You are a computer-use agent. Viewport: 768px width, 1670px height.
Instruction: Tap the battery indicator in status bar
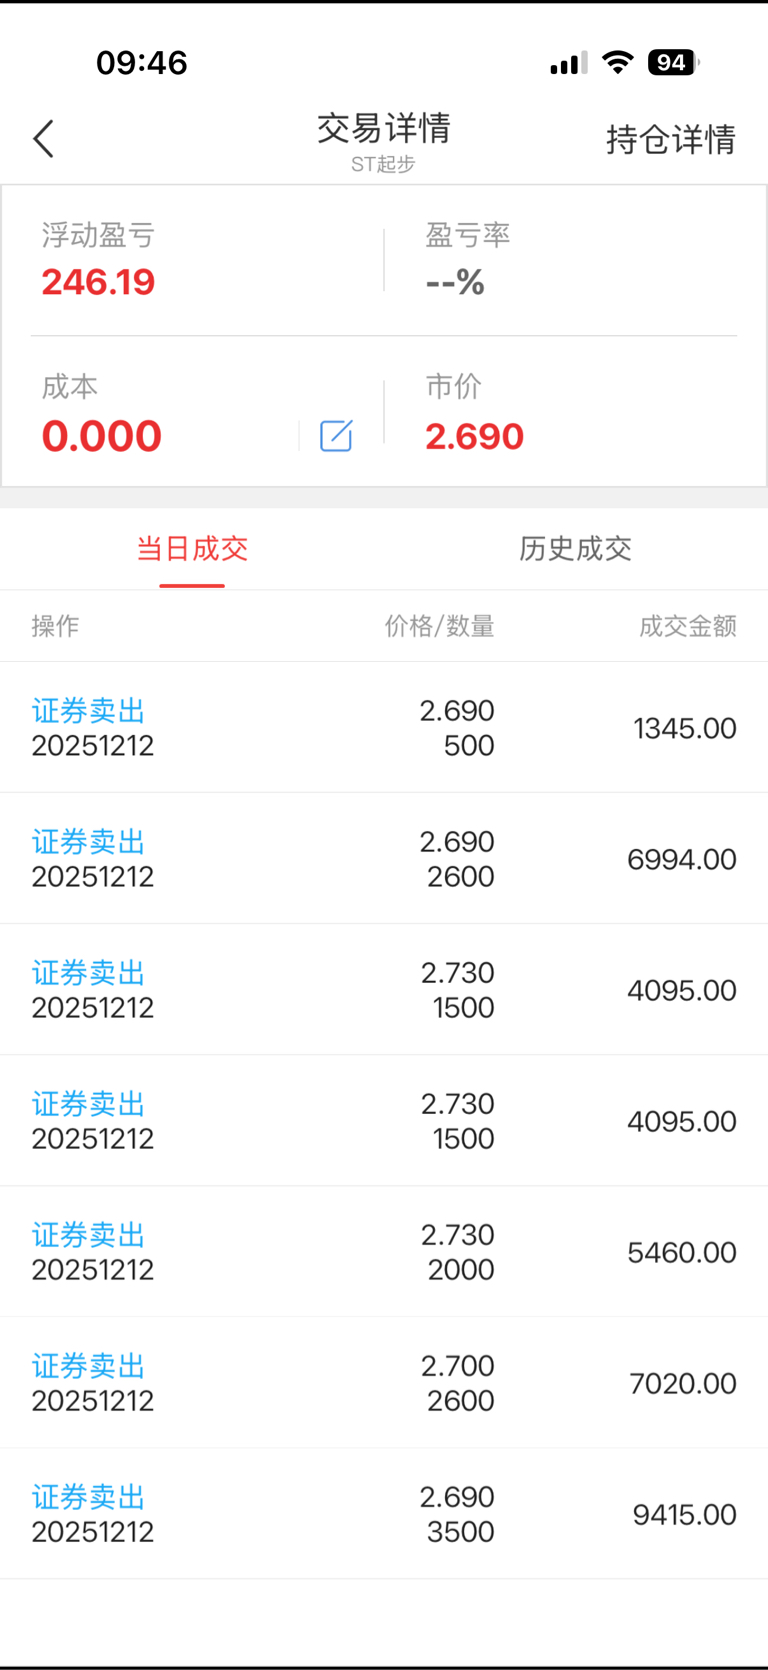point(672,63)
